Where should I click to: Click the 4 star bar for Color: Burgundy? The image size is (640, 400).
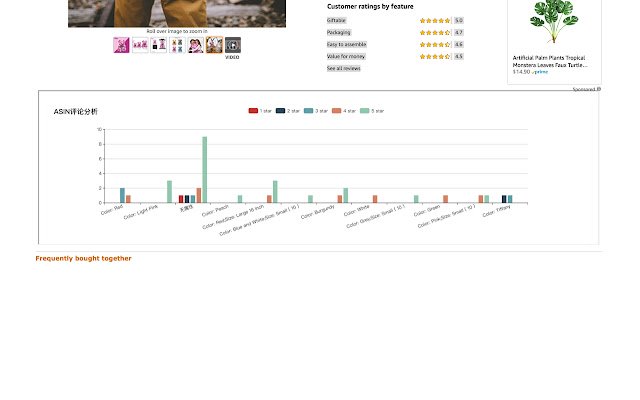(x=340, y=199)
